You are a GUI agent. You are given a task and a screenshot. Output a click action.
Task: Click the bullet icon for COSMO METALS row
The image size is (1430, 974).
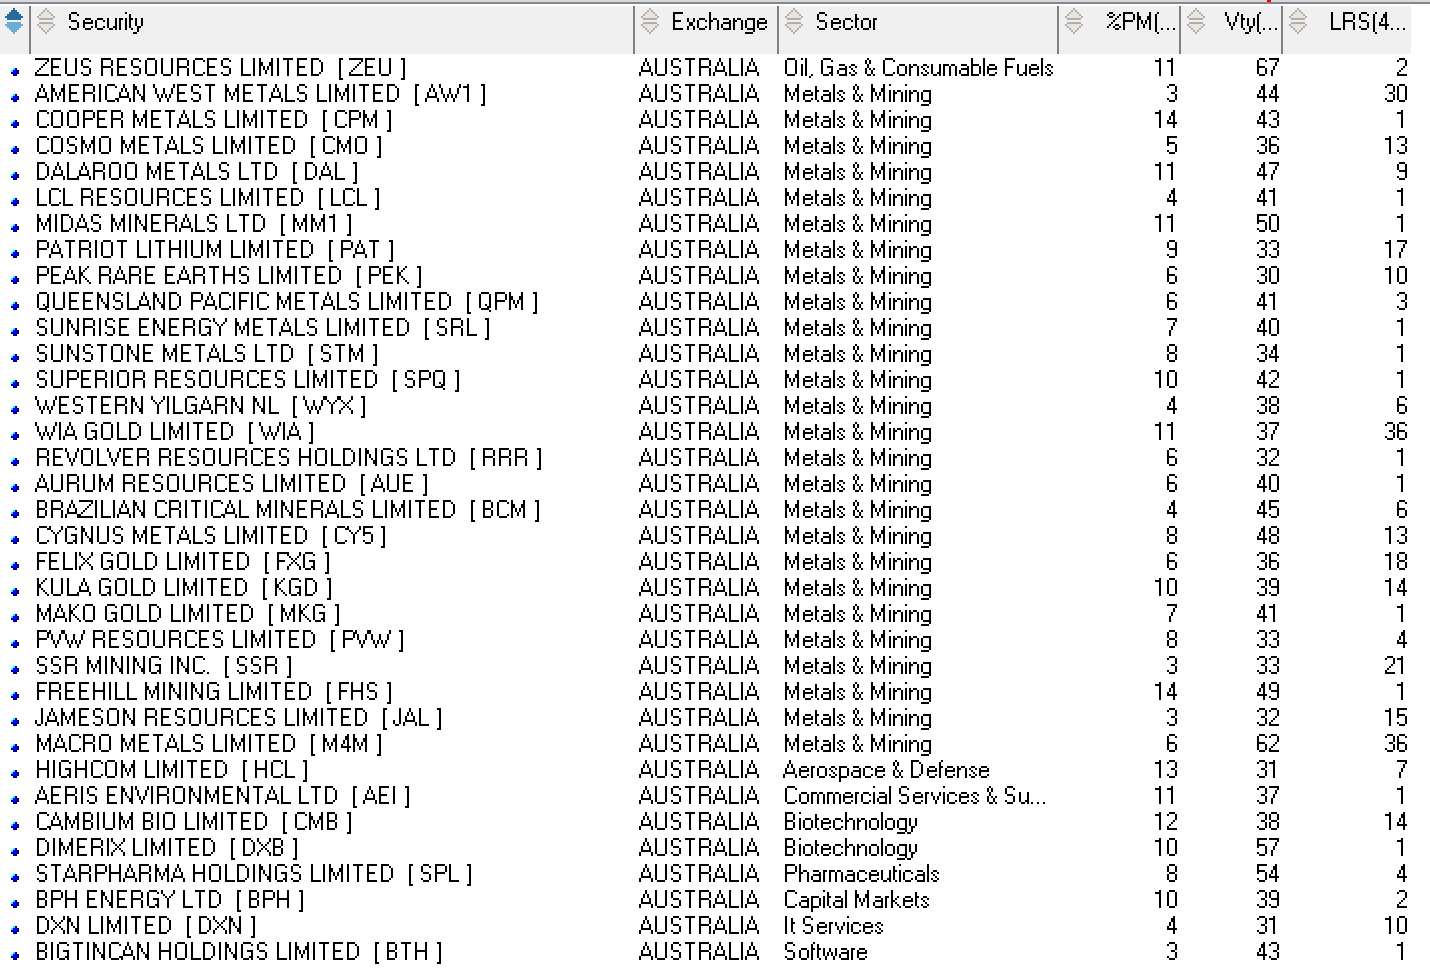(15, 150)
